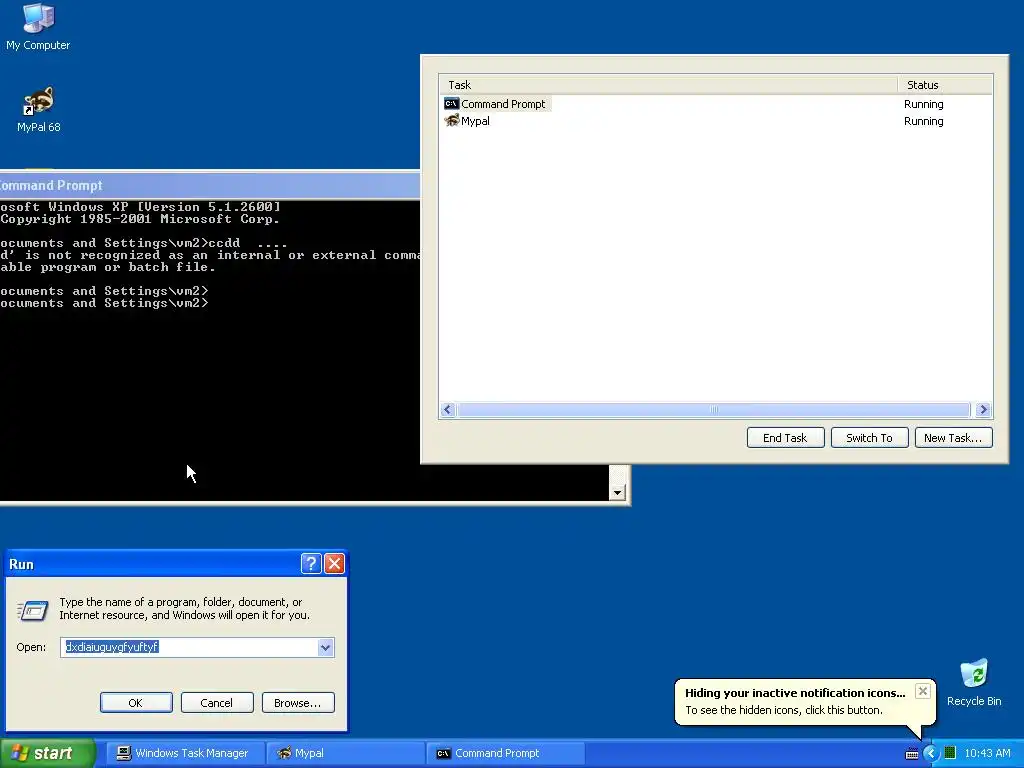Click Running status of Command Prompt row
This screenshot has width=1024, height=768.
coord(923,104)
